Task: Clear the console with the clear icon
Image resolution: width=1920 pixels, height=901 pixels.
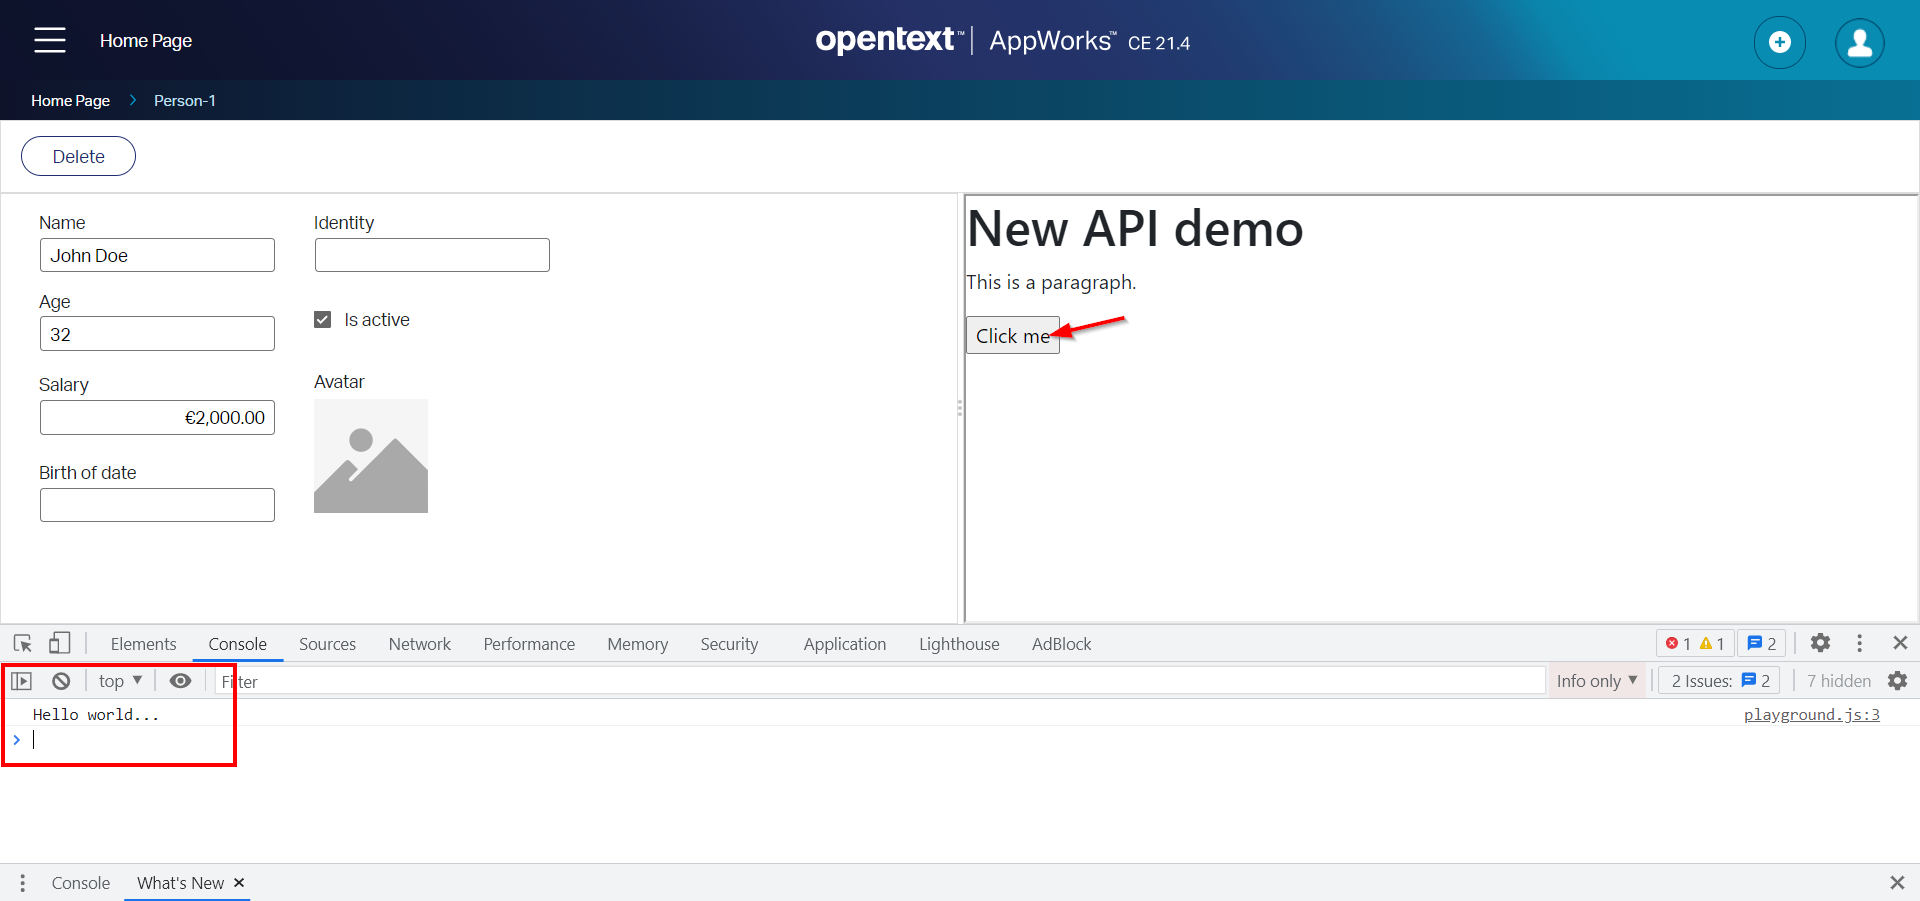Action: coord(61,681)
